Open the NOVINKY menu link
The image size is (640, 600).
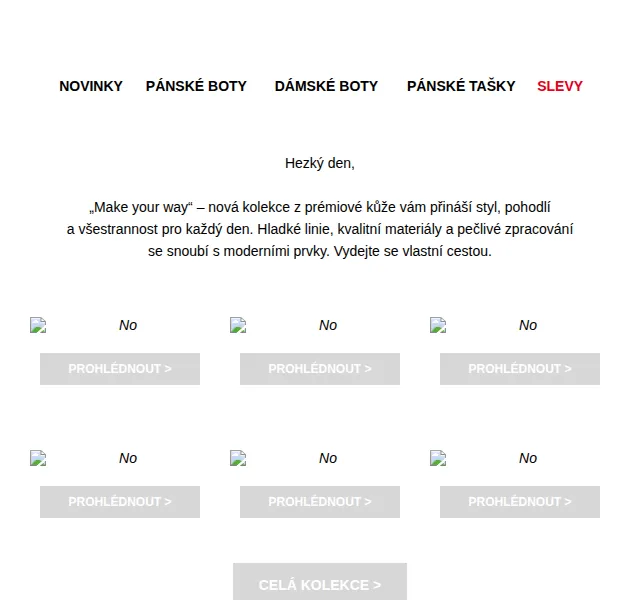coord(91,86)
